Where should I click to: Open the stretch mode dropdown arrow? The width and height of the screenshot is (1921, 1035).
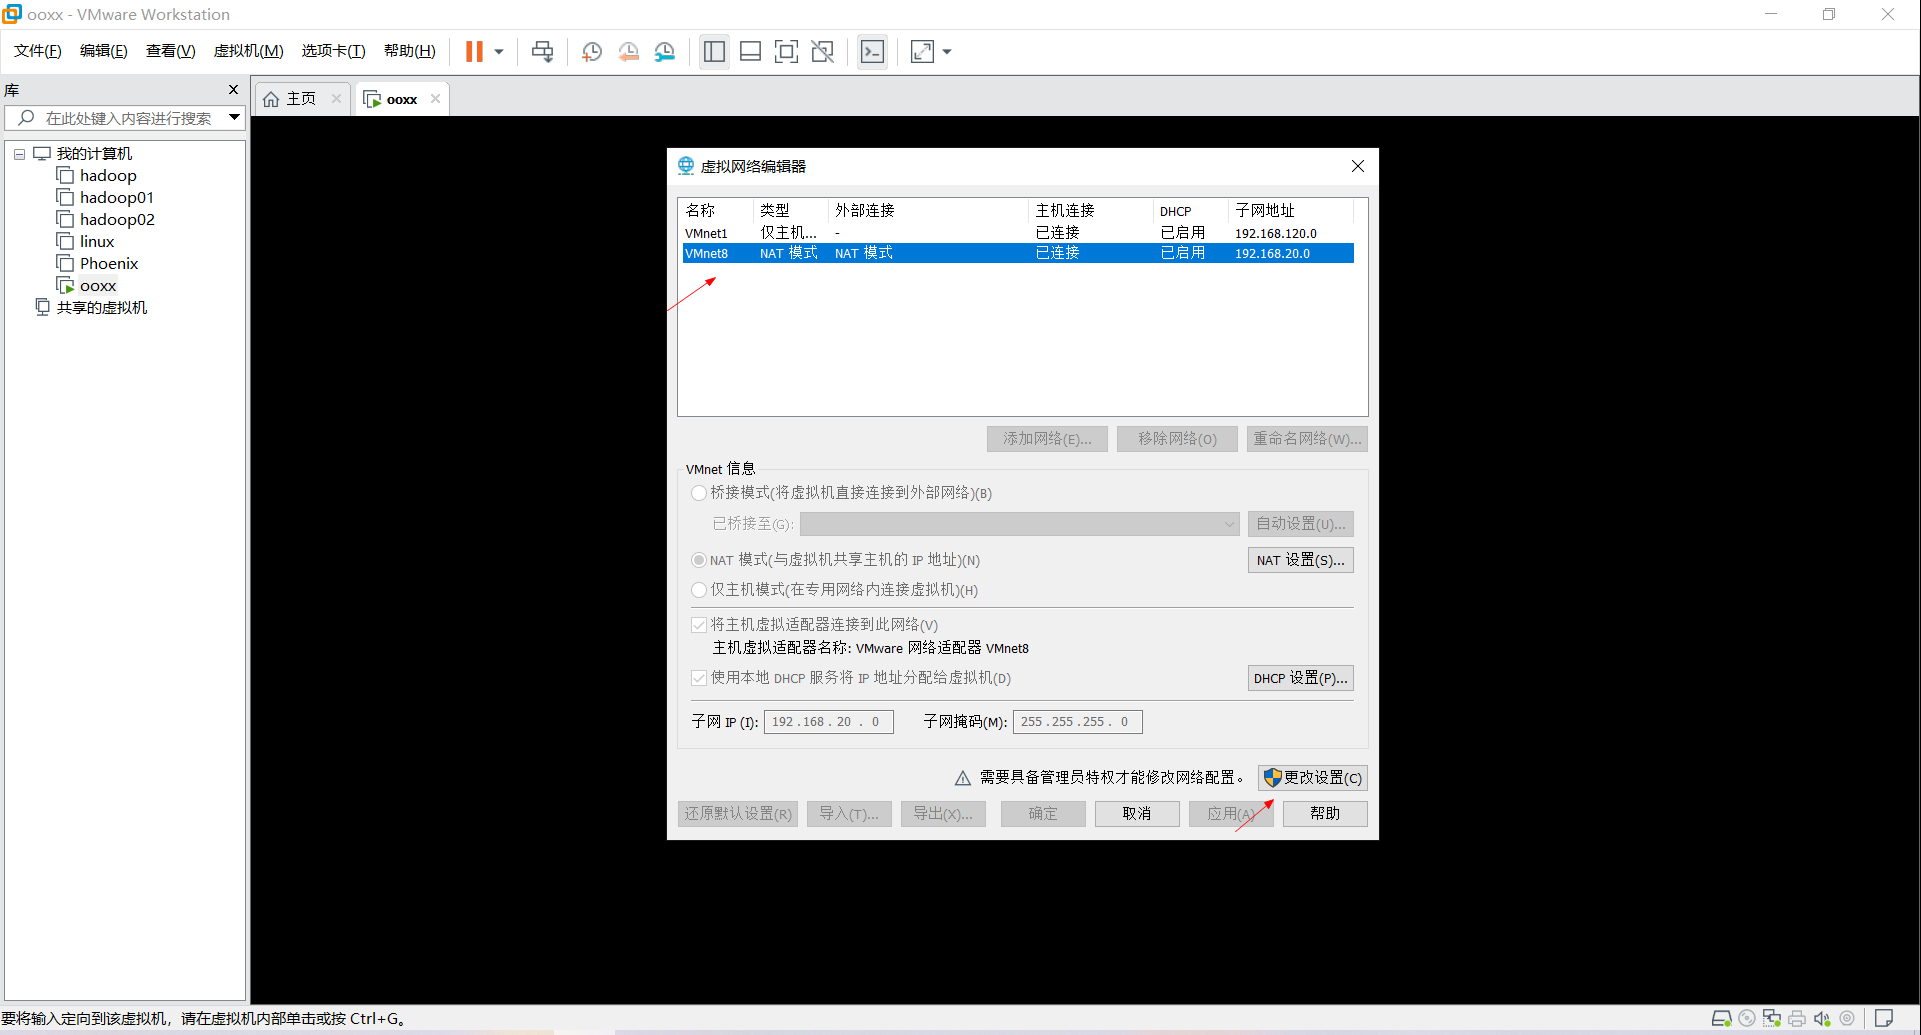946,51
